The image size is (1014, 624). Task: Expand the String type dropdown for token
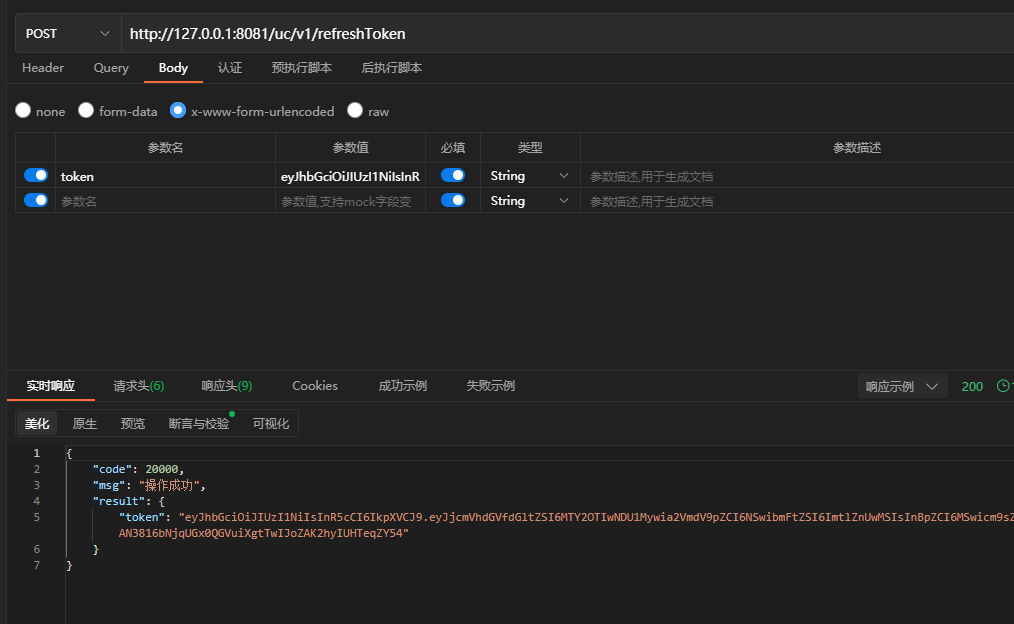click(530, 176)
